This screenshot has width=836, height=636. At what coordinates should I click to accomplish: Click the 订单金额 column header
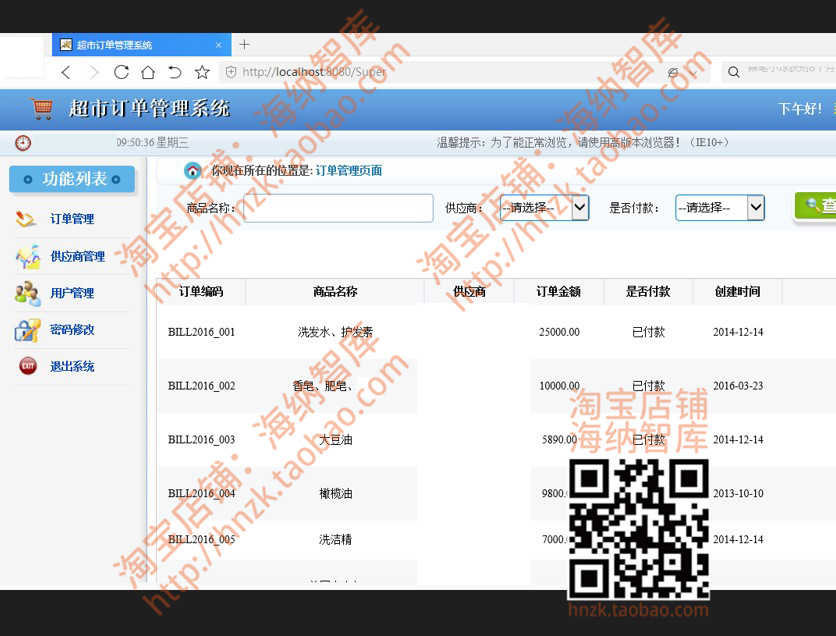(x=558, y=292)
